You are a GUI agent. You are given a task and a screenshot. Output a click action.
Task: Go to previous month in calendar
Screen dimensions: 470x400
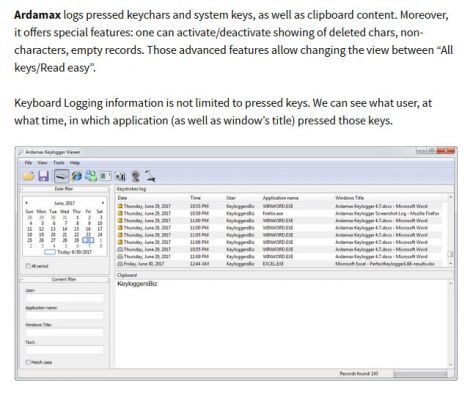point(27,203)
